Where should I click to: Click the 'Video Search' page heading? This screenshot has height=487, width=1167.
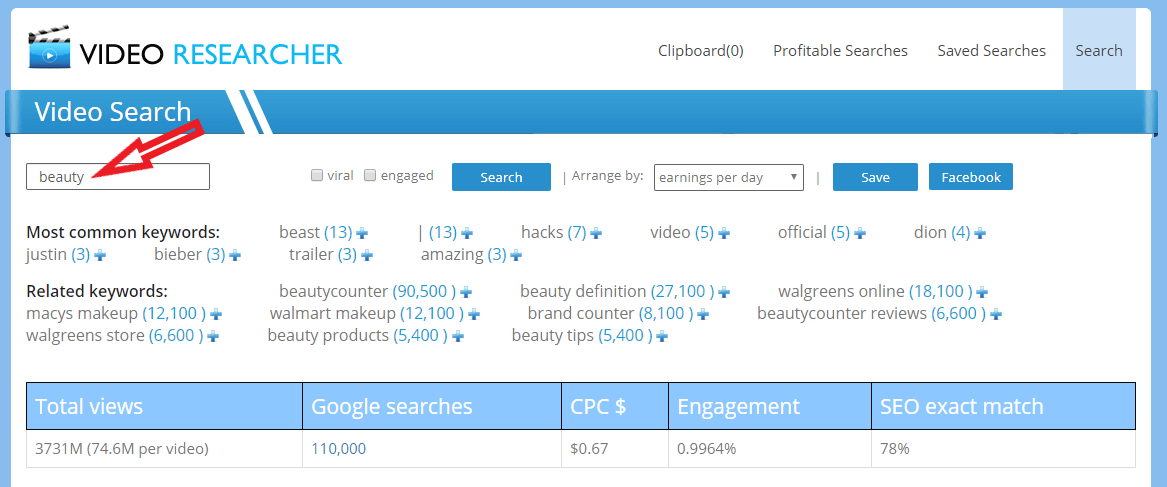tap(113, 112)
